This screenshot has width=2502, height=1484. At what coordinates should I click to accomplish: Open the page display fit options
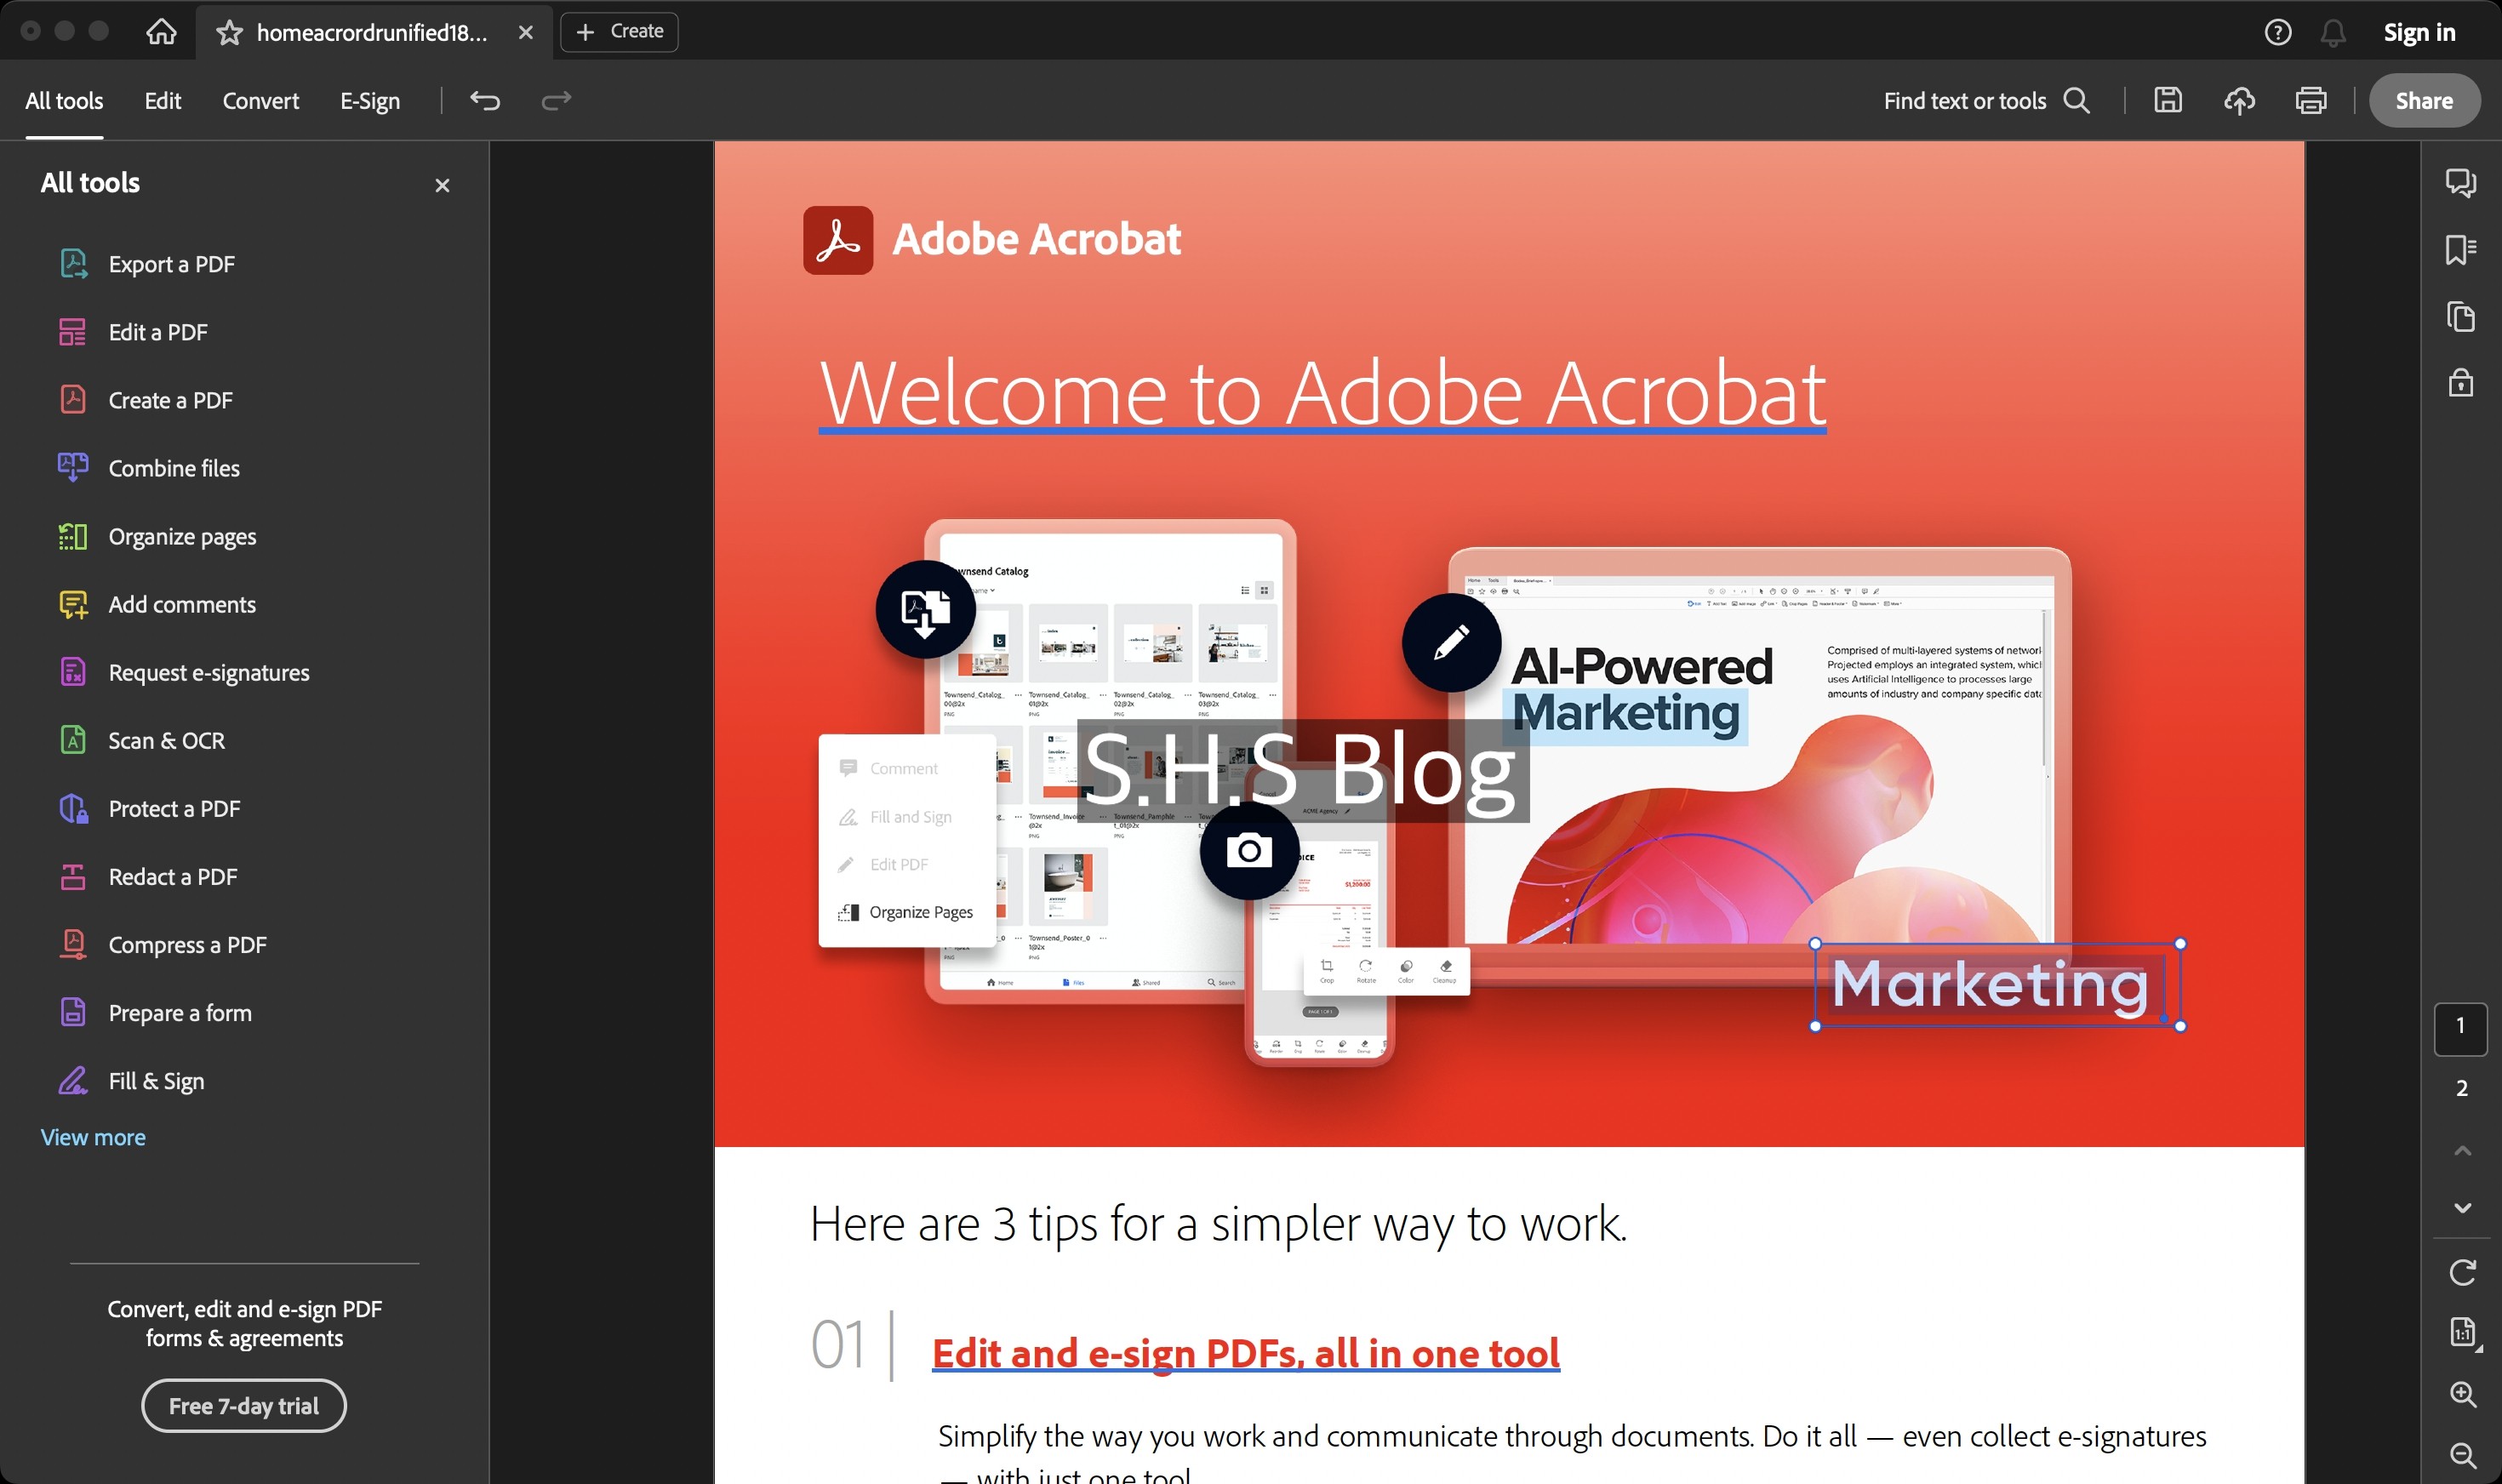(x=2464, y=1333)
